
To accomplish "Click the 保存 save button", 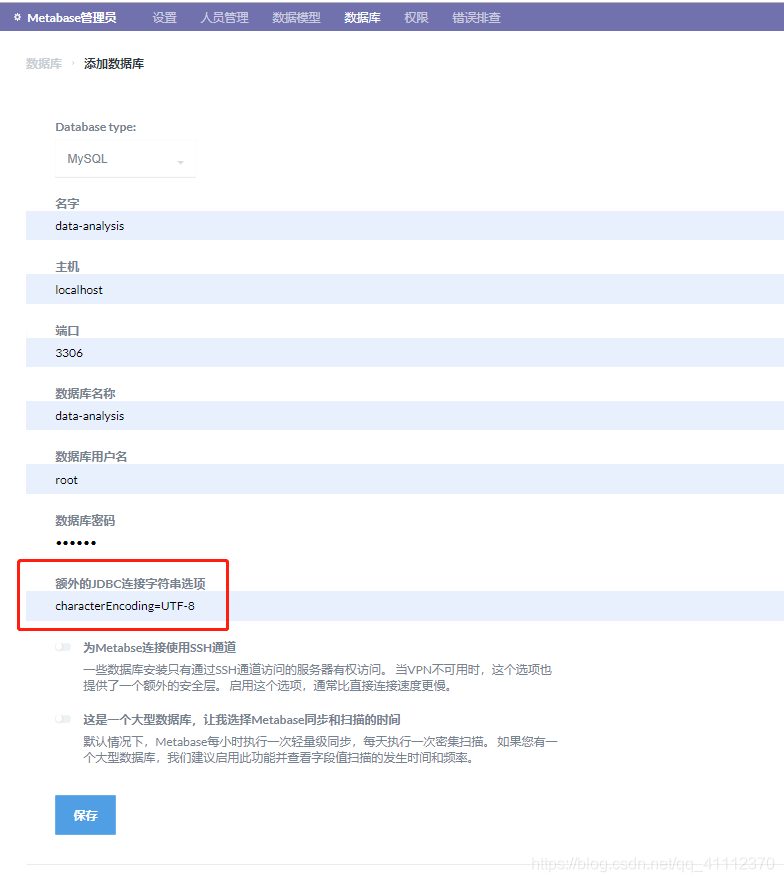I will tap(85, 815).
